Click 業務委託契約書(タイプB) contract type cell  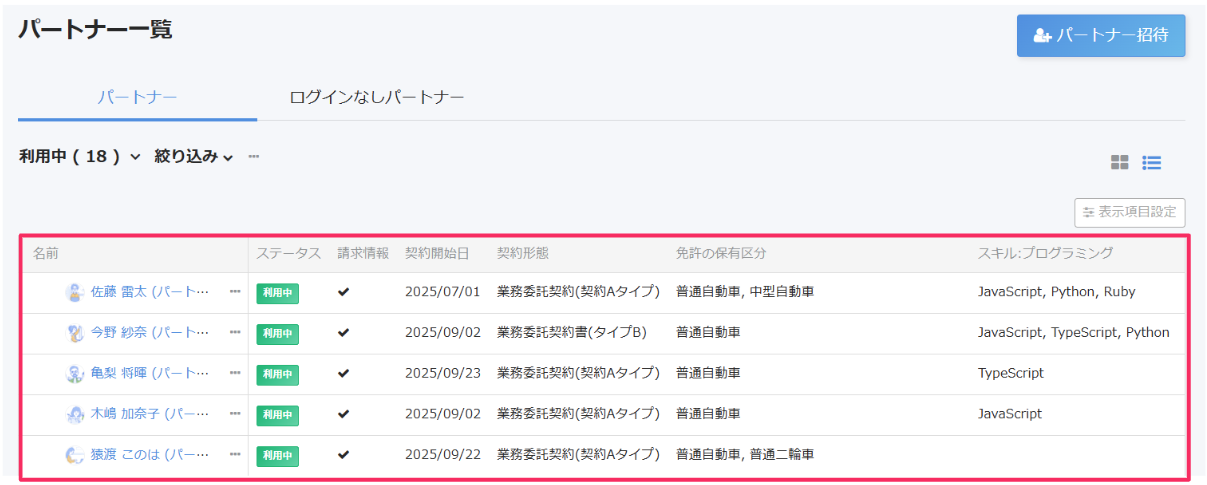click(x=572, y=332)
